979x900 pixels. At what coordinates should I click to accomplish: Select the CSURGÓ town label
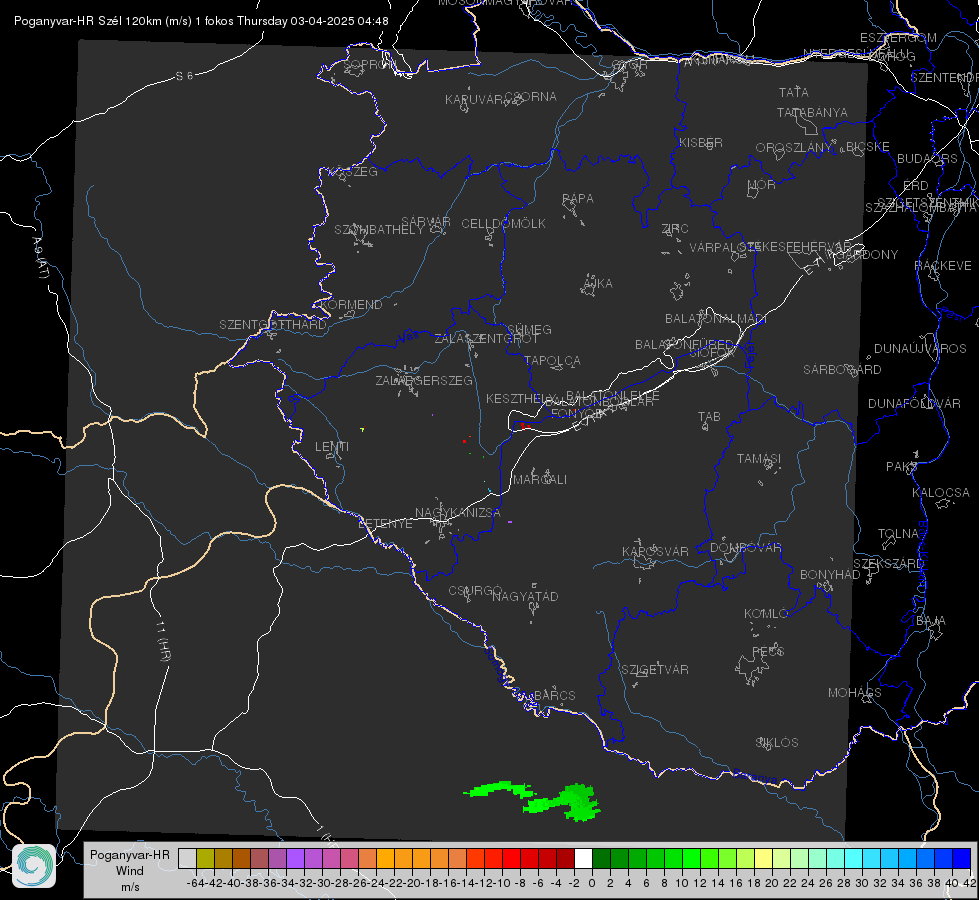click(x=475, y=591)
